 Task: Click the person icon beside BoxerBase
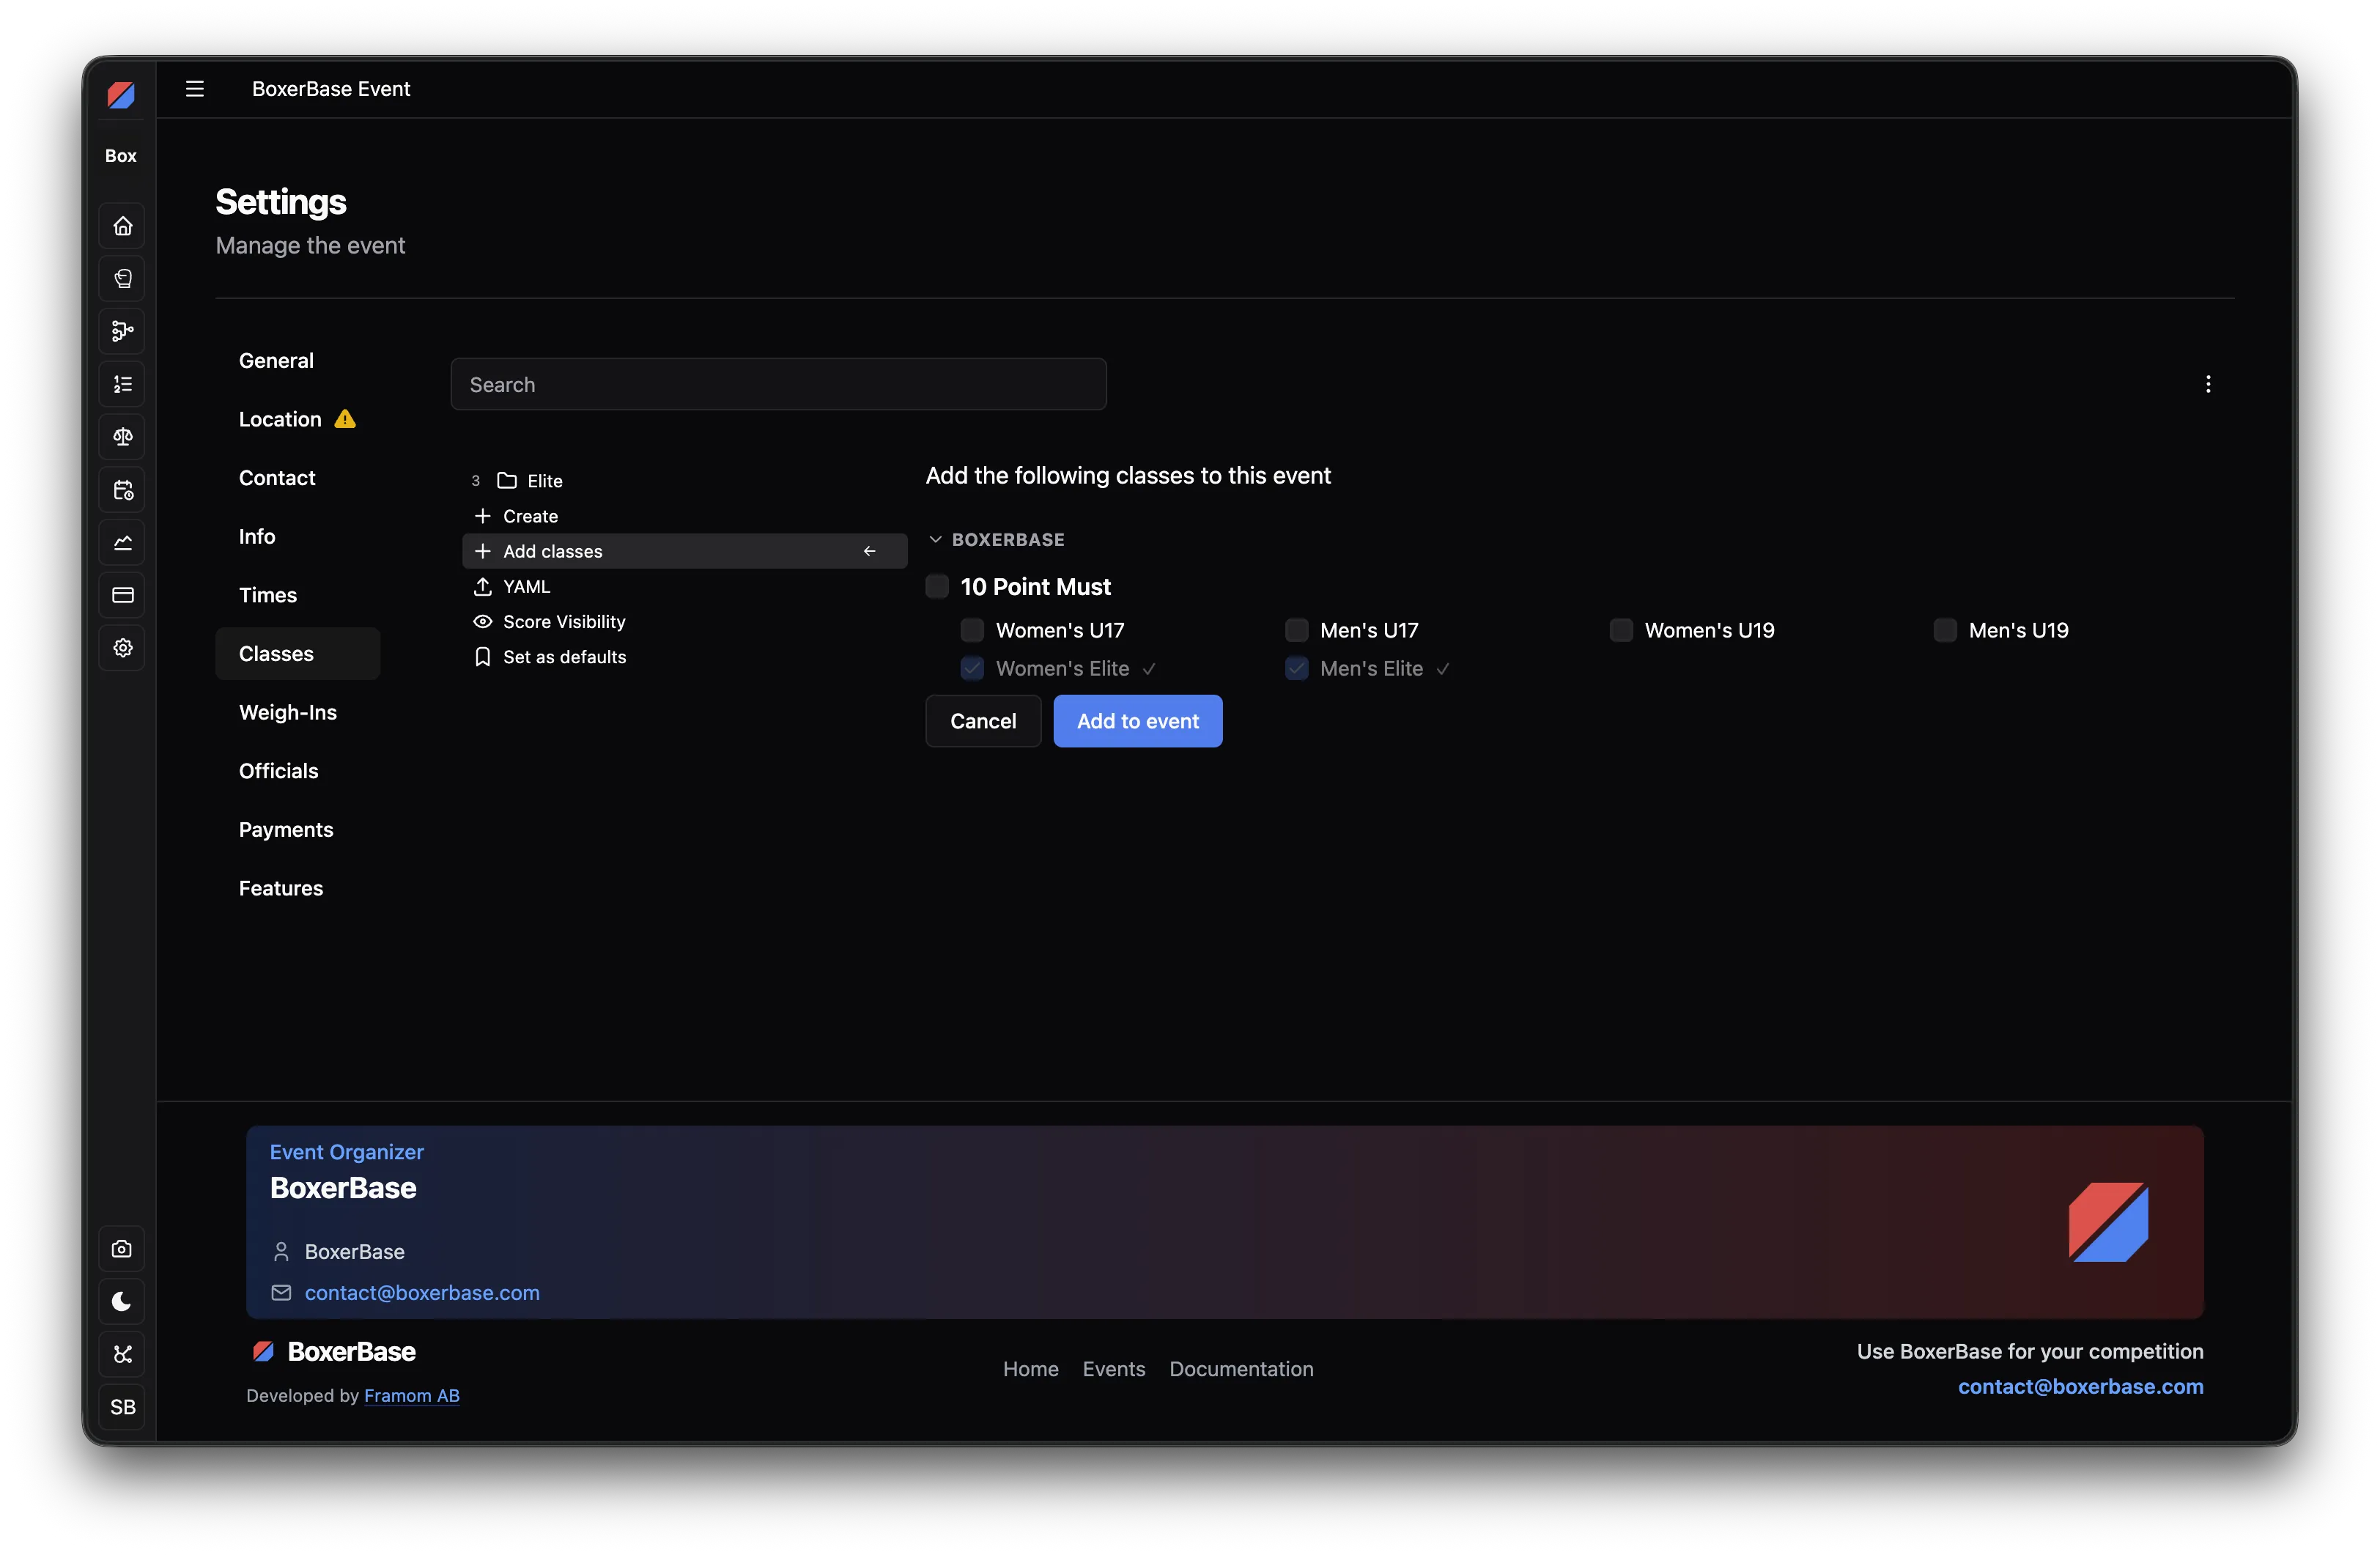tap(281, 1252)
